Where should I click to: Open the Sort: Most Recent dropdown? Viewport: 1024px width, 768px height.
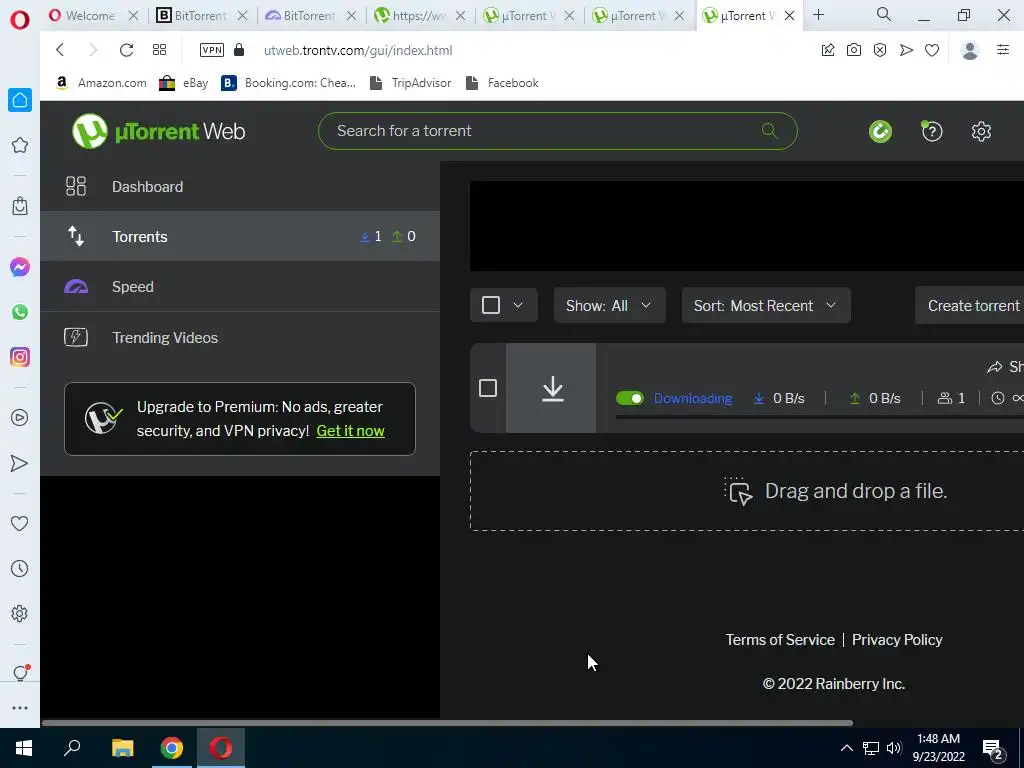tap(766, 306)
